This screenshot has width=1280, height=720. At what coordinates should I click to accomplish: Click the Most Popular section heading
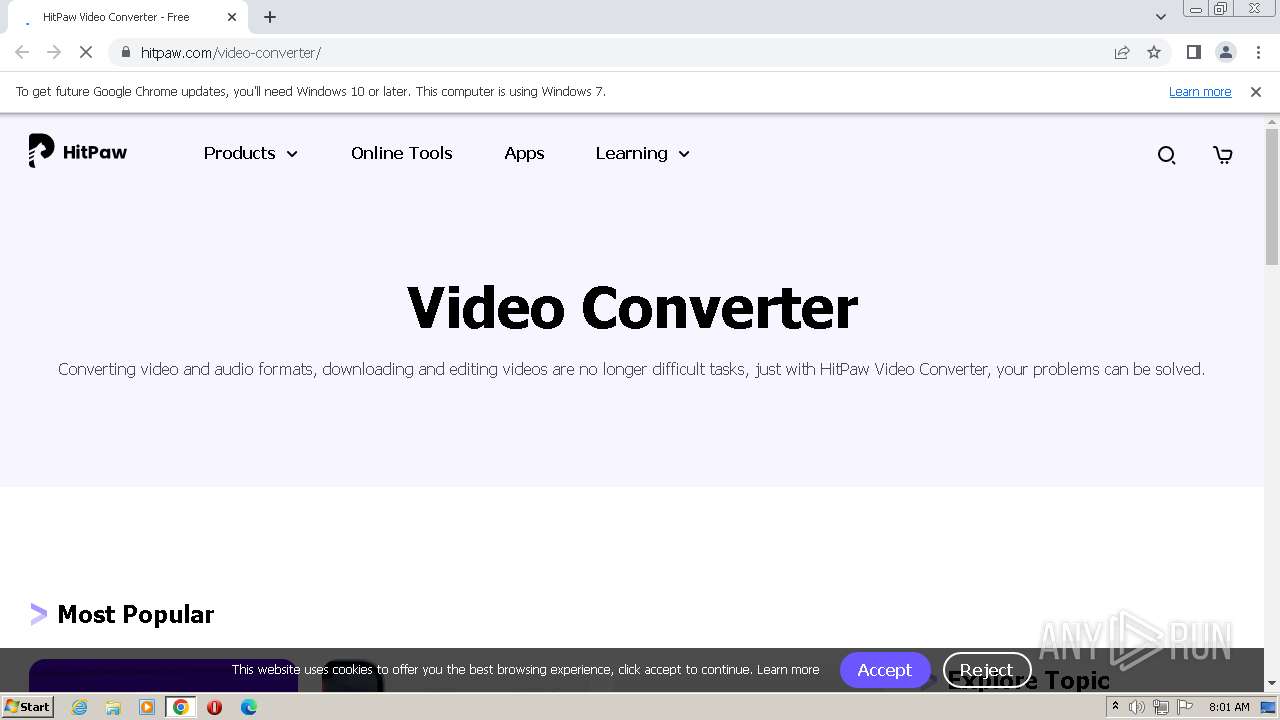135,614
